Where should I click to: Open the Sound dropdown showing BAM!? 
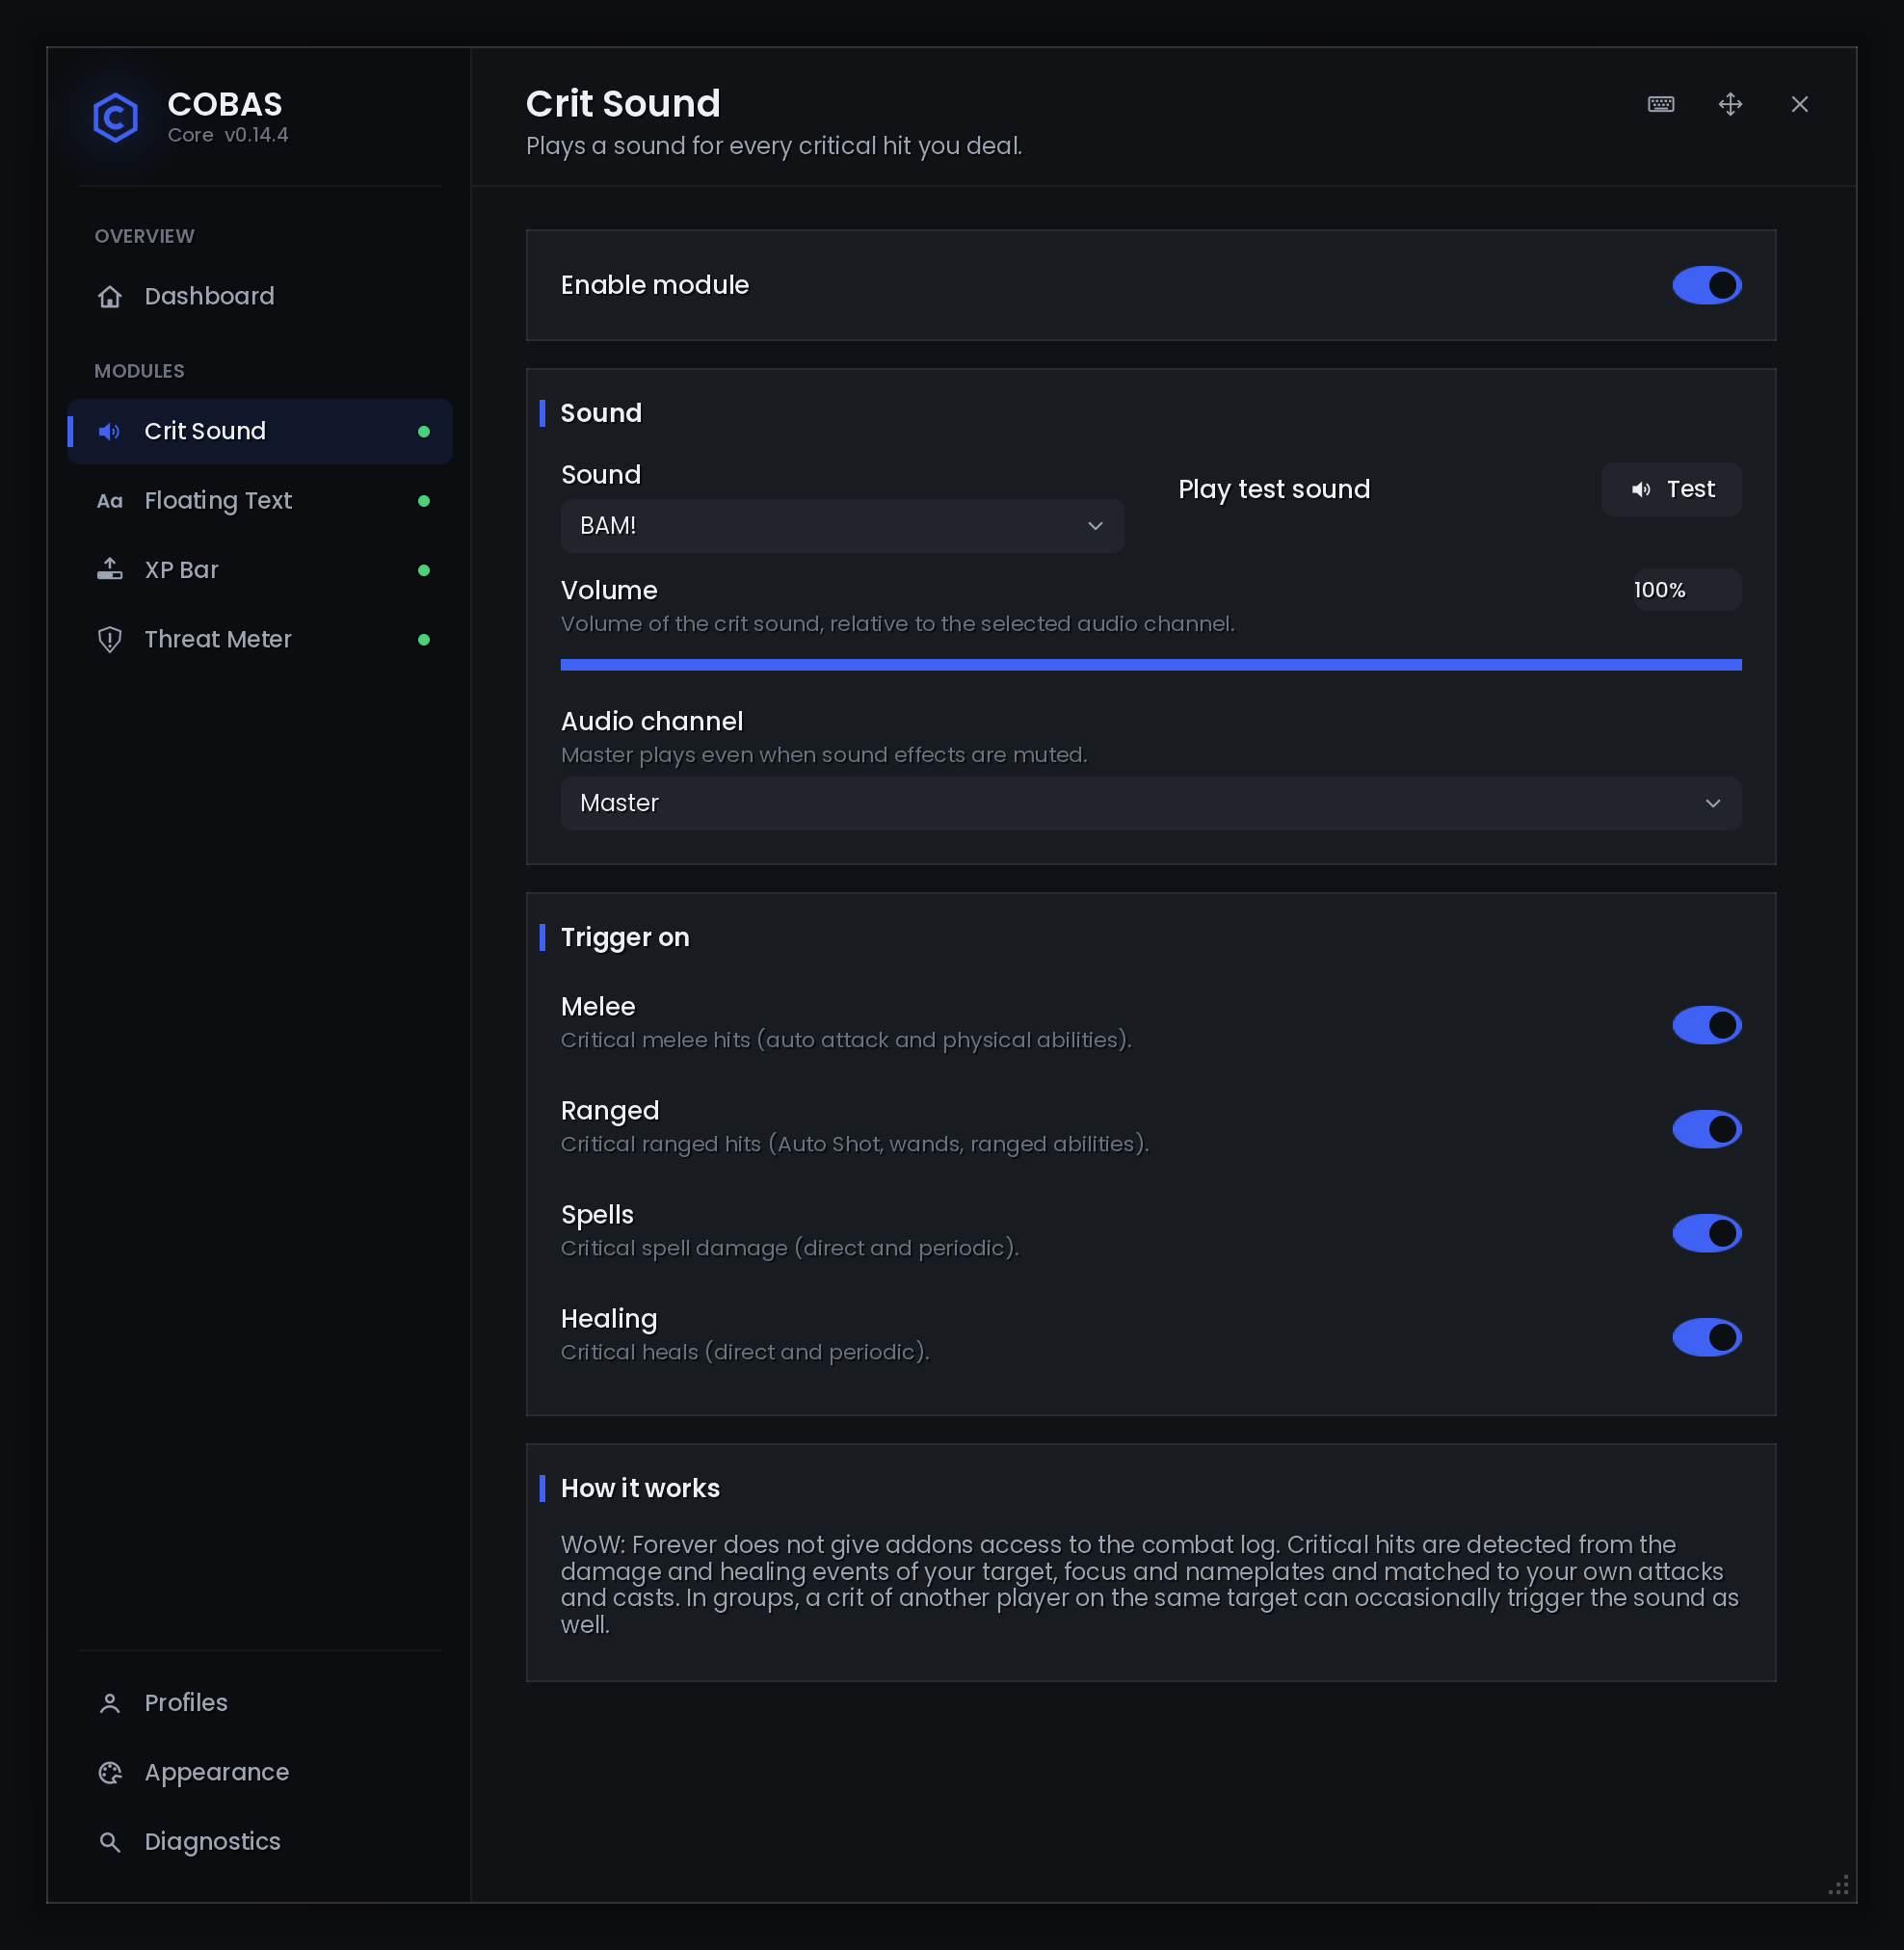click(x=842, y=526)
